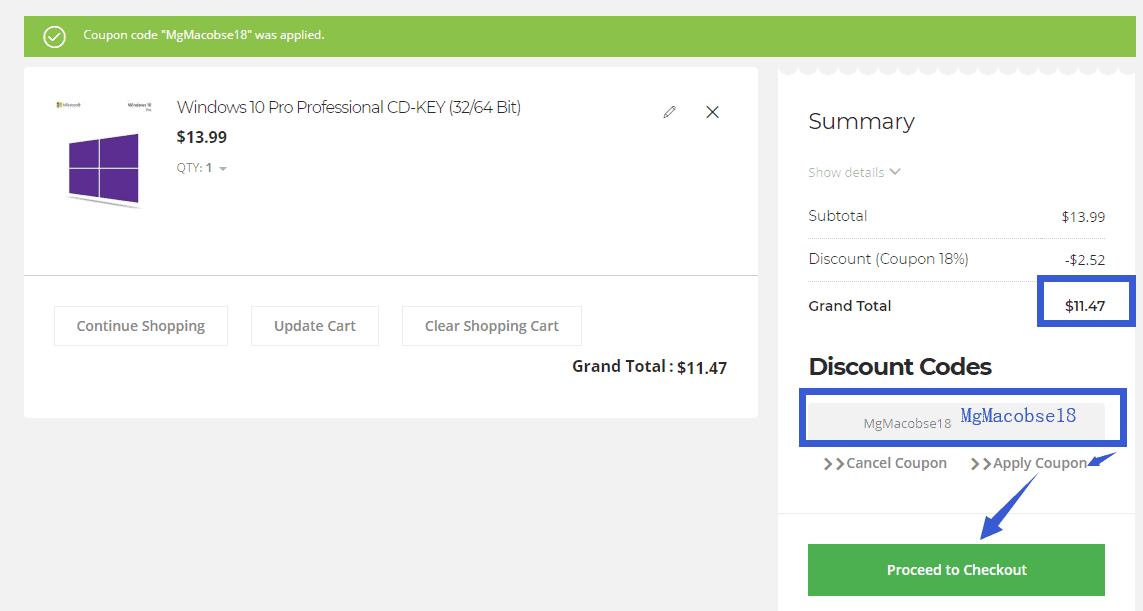Viewport: 1143px width, 611px height.
Task: Click the checkmark icon in green banner
Action: click(54, 36)
